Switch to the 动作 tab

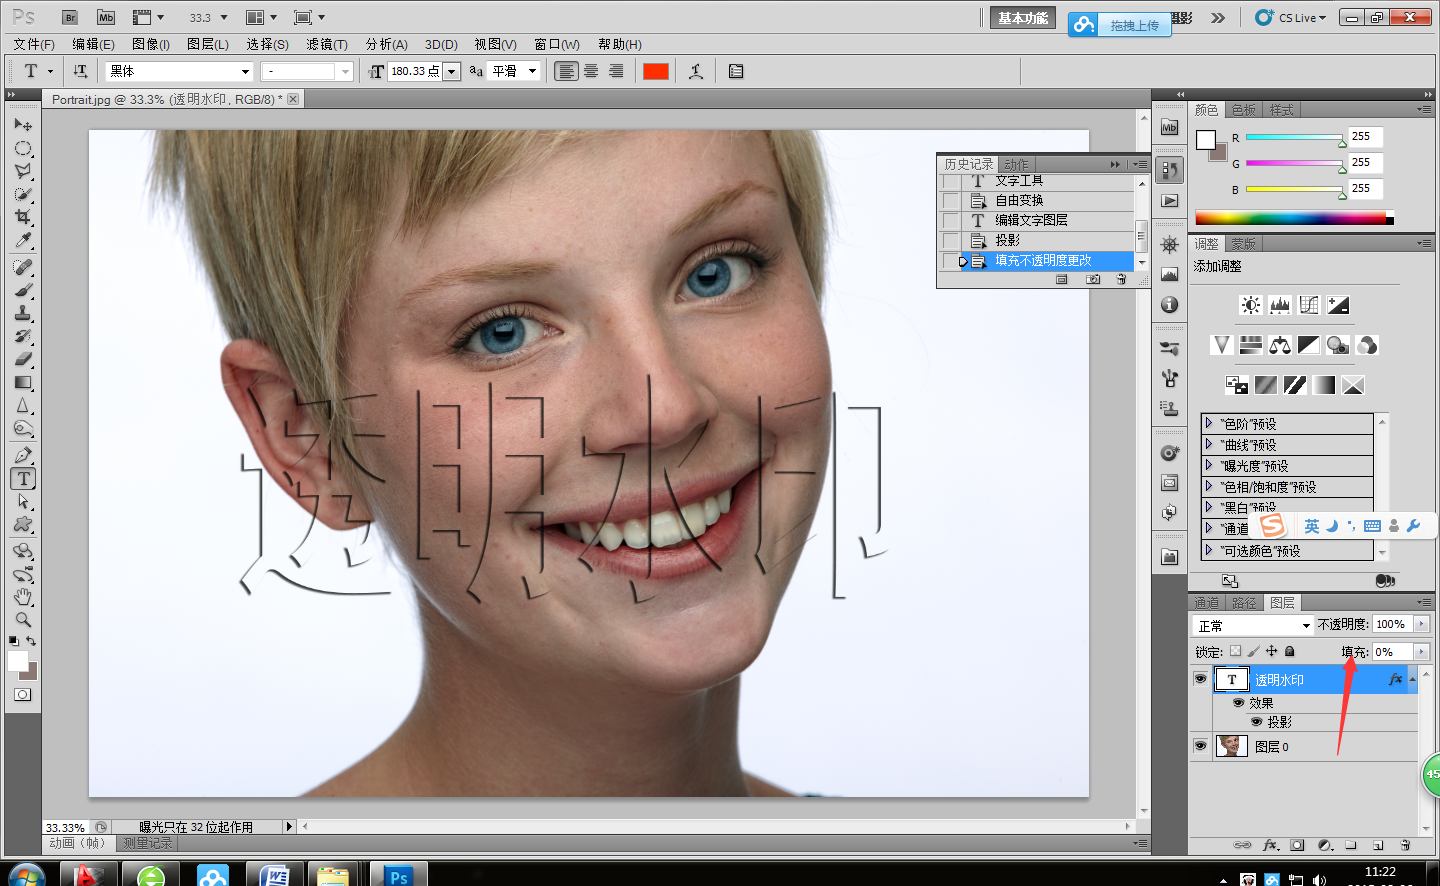click(1016, 164)
